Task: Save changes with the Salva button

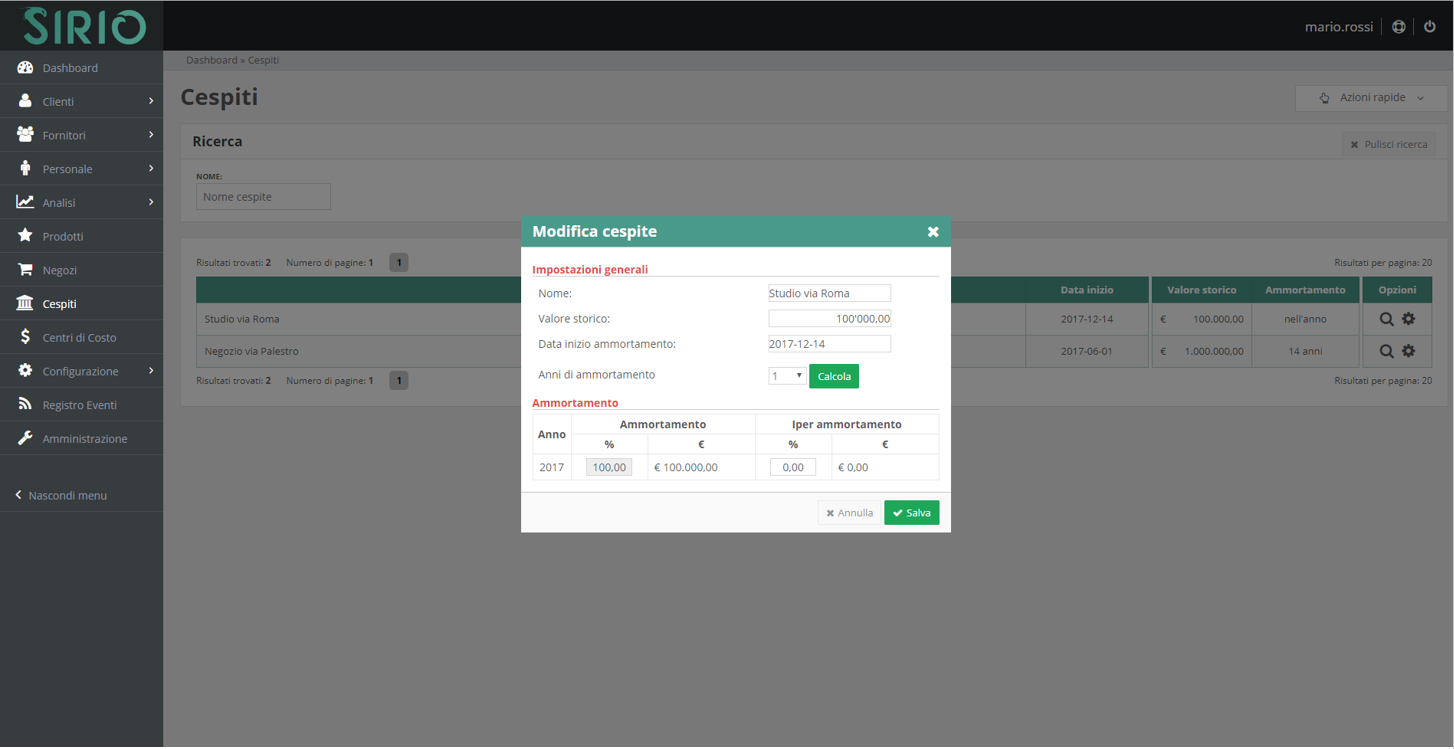Action: click(x=911, y=513)
